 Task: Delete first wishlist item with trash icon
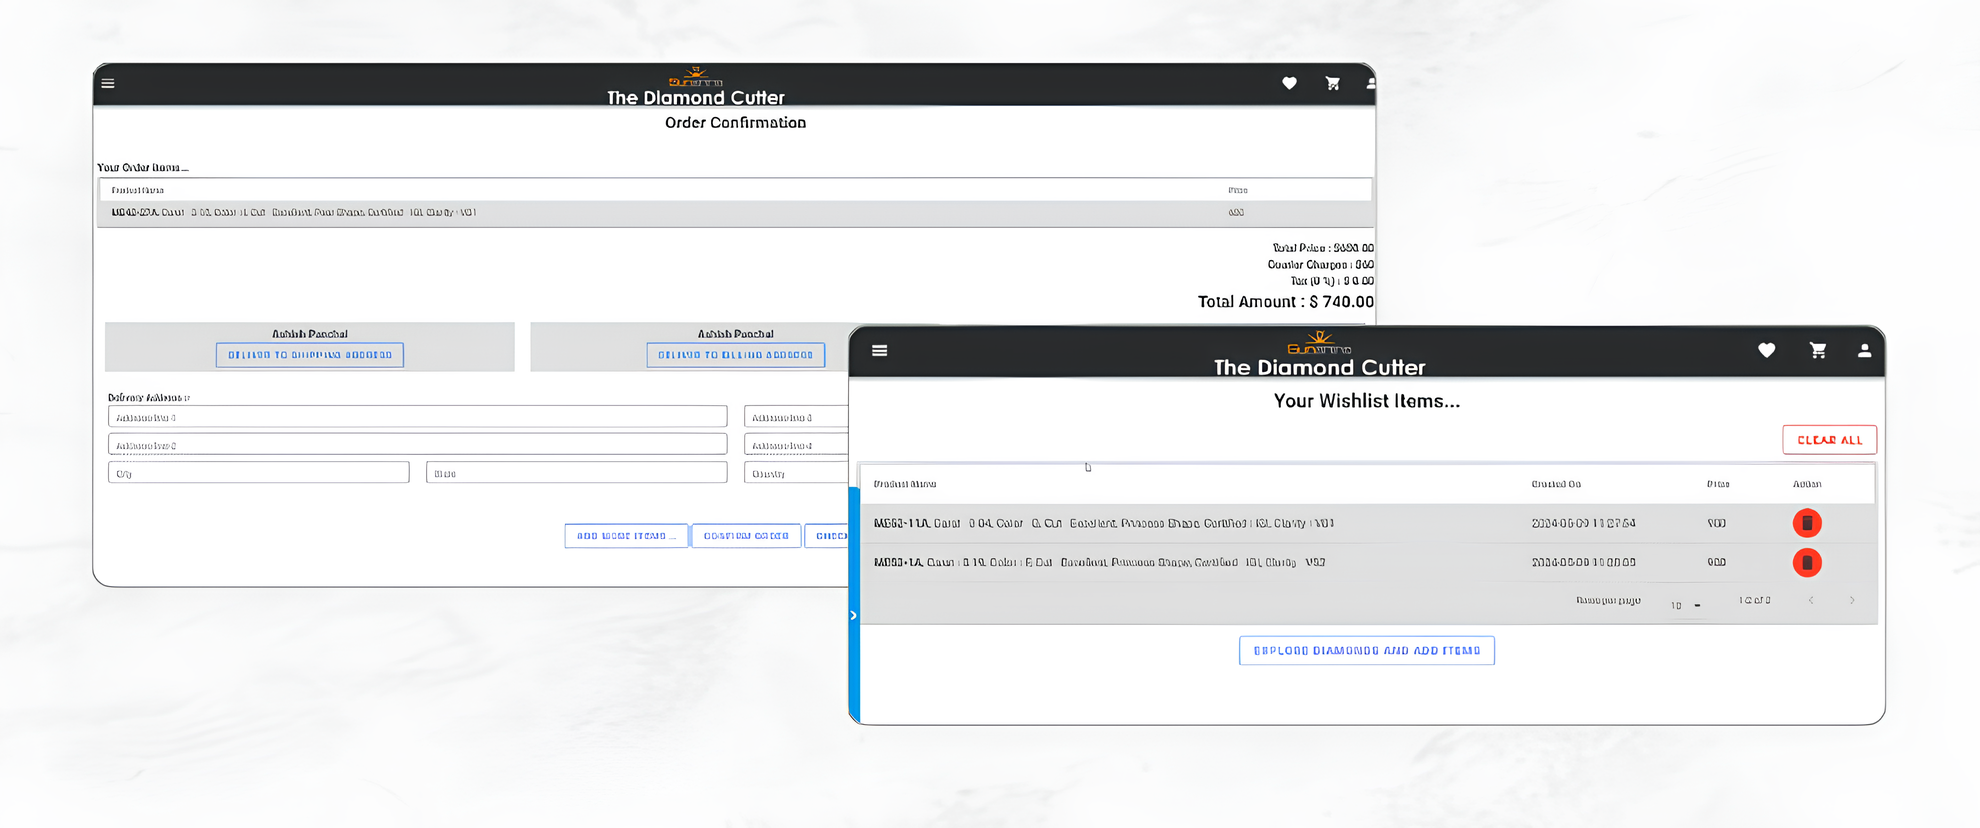tap(1806, 523)
